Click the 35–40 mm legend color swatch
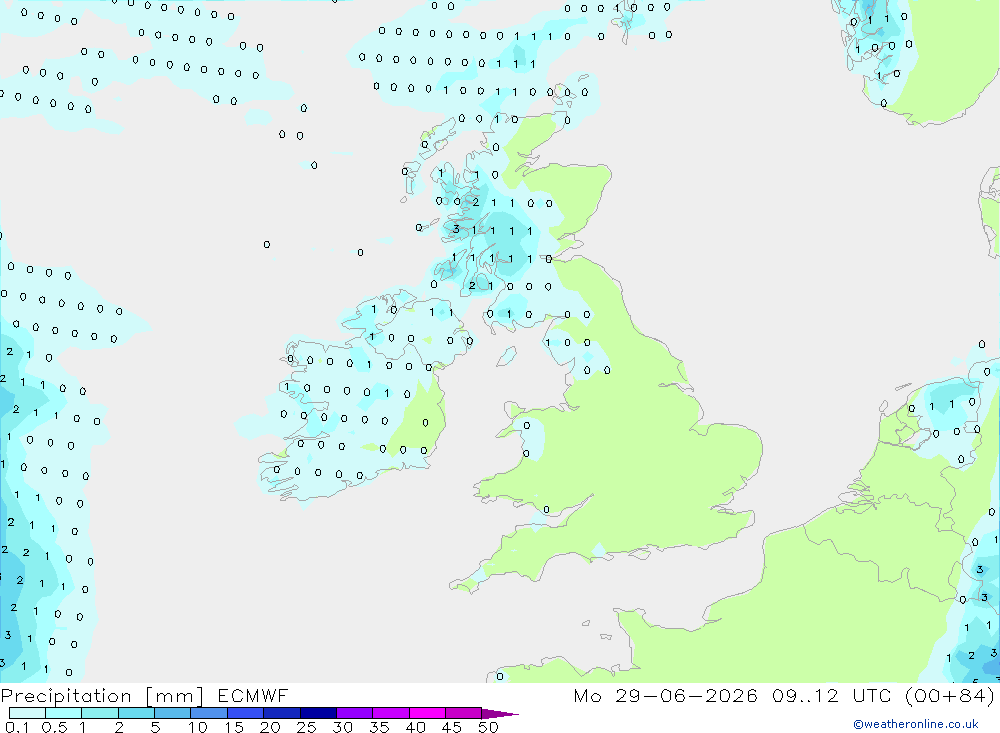This screenshot has height=733, width=1000. 391,713
